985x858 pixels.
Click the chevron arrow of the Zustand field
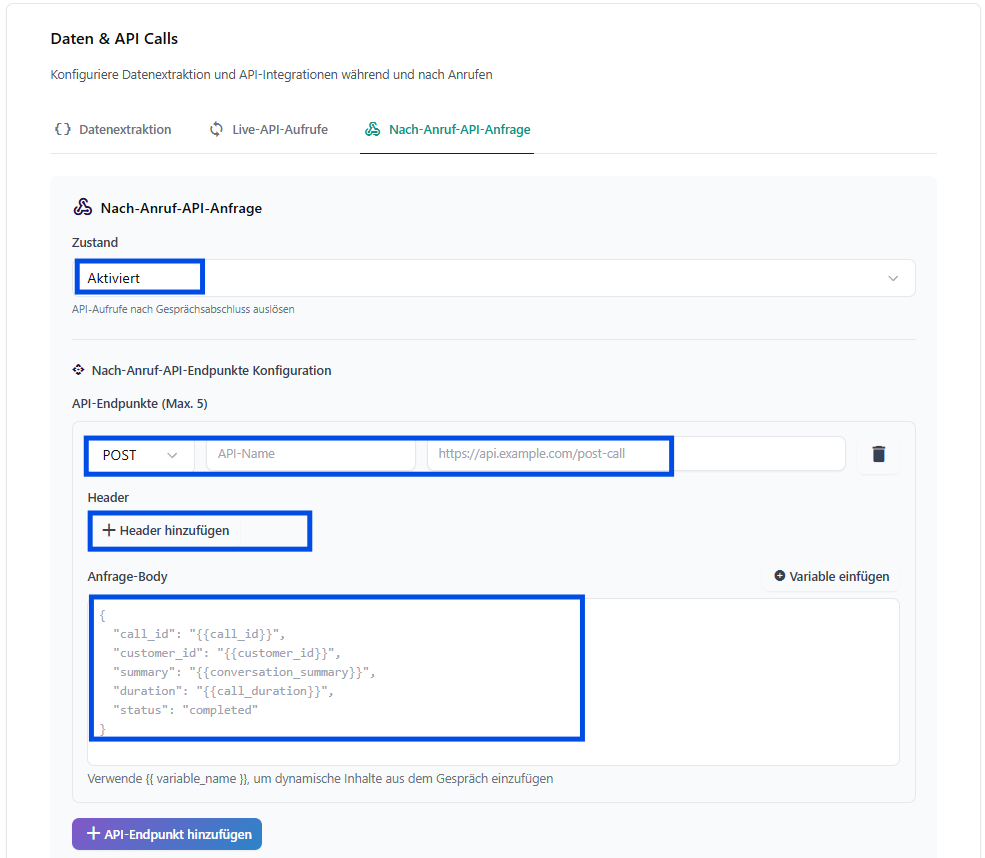(893, 278)
